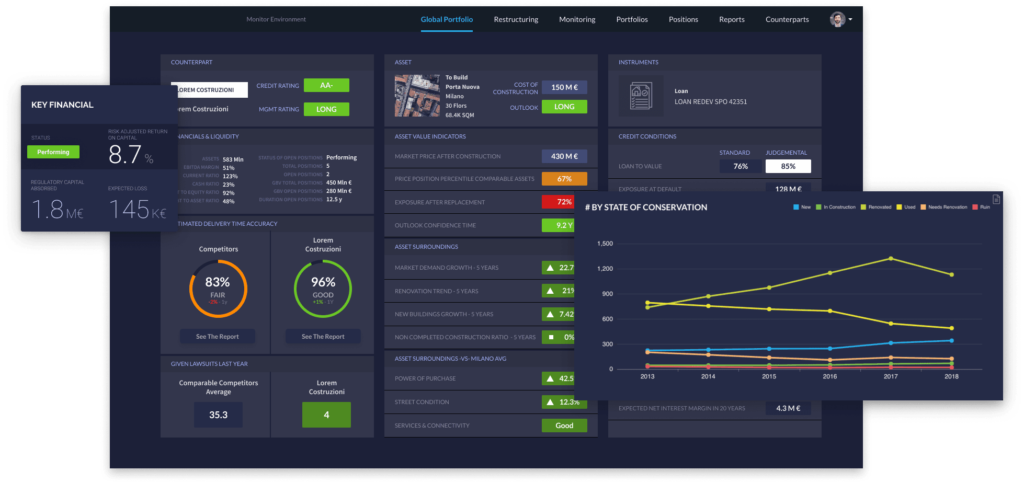Screen dimensions: 1024x483
Task: Select the Judgemental 85% loan to value field
Action: (788, 166)
